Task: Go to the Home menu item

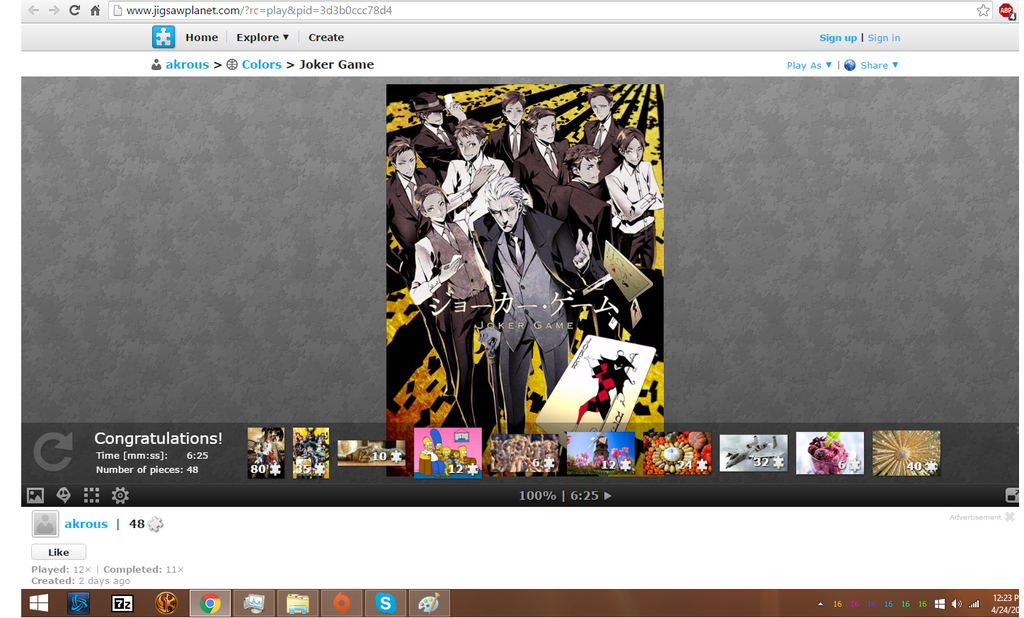Action: (202, 37)
